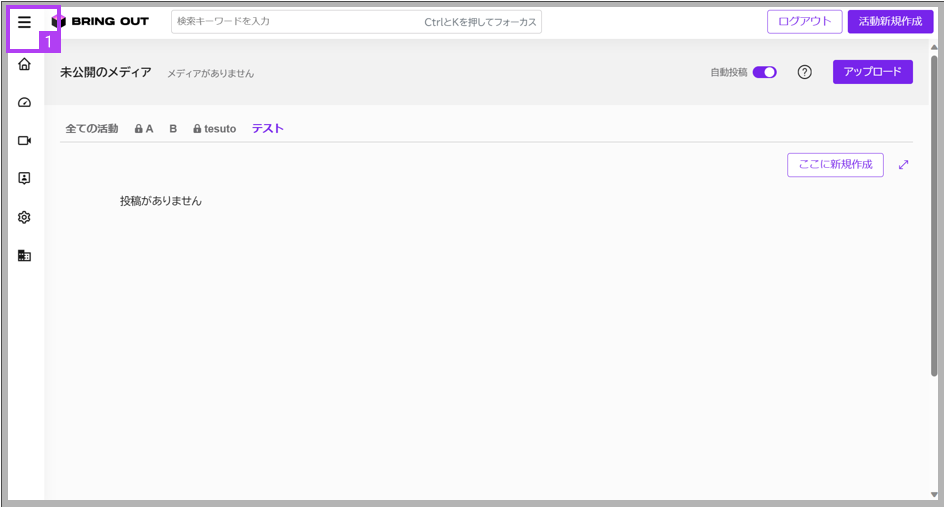Go to home via sidebar house icon
944x507 pixels.
(24, 64)
